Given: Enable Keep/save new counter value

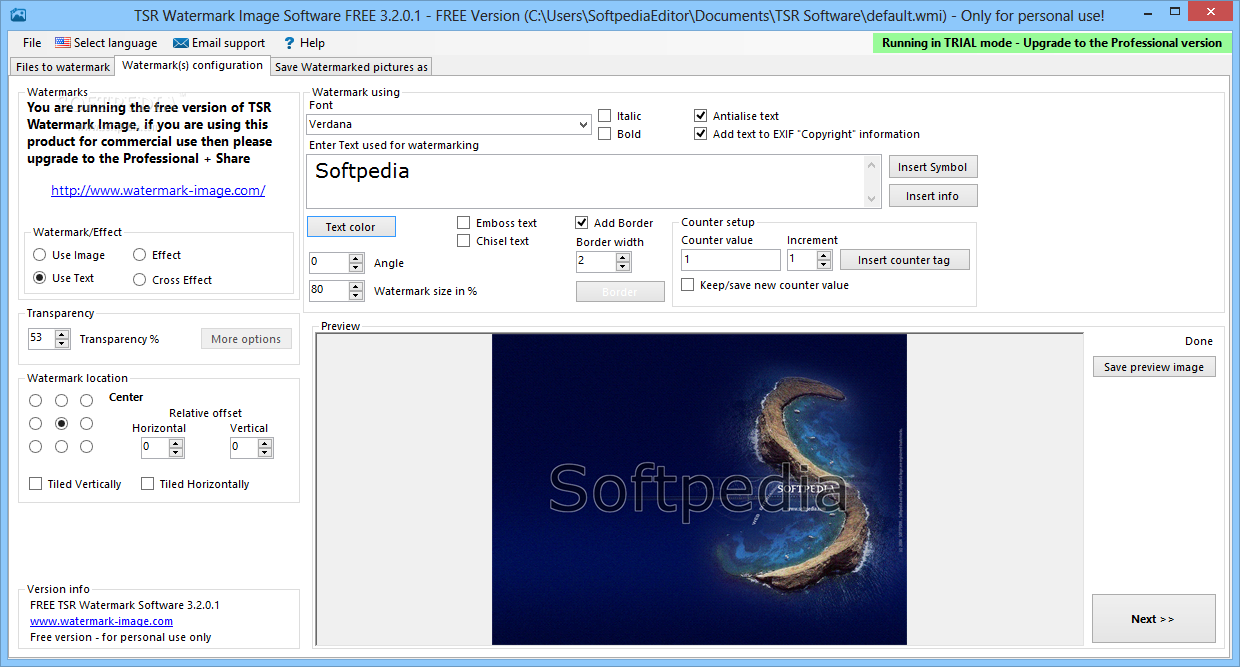Looking at the screenshot, I should 688,285.
